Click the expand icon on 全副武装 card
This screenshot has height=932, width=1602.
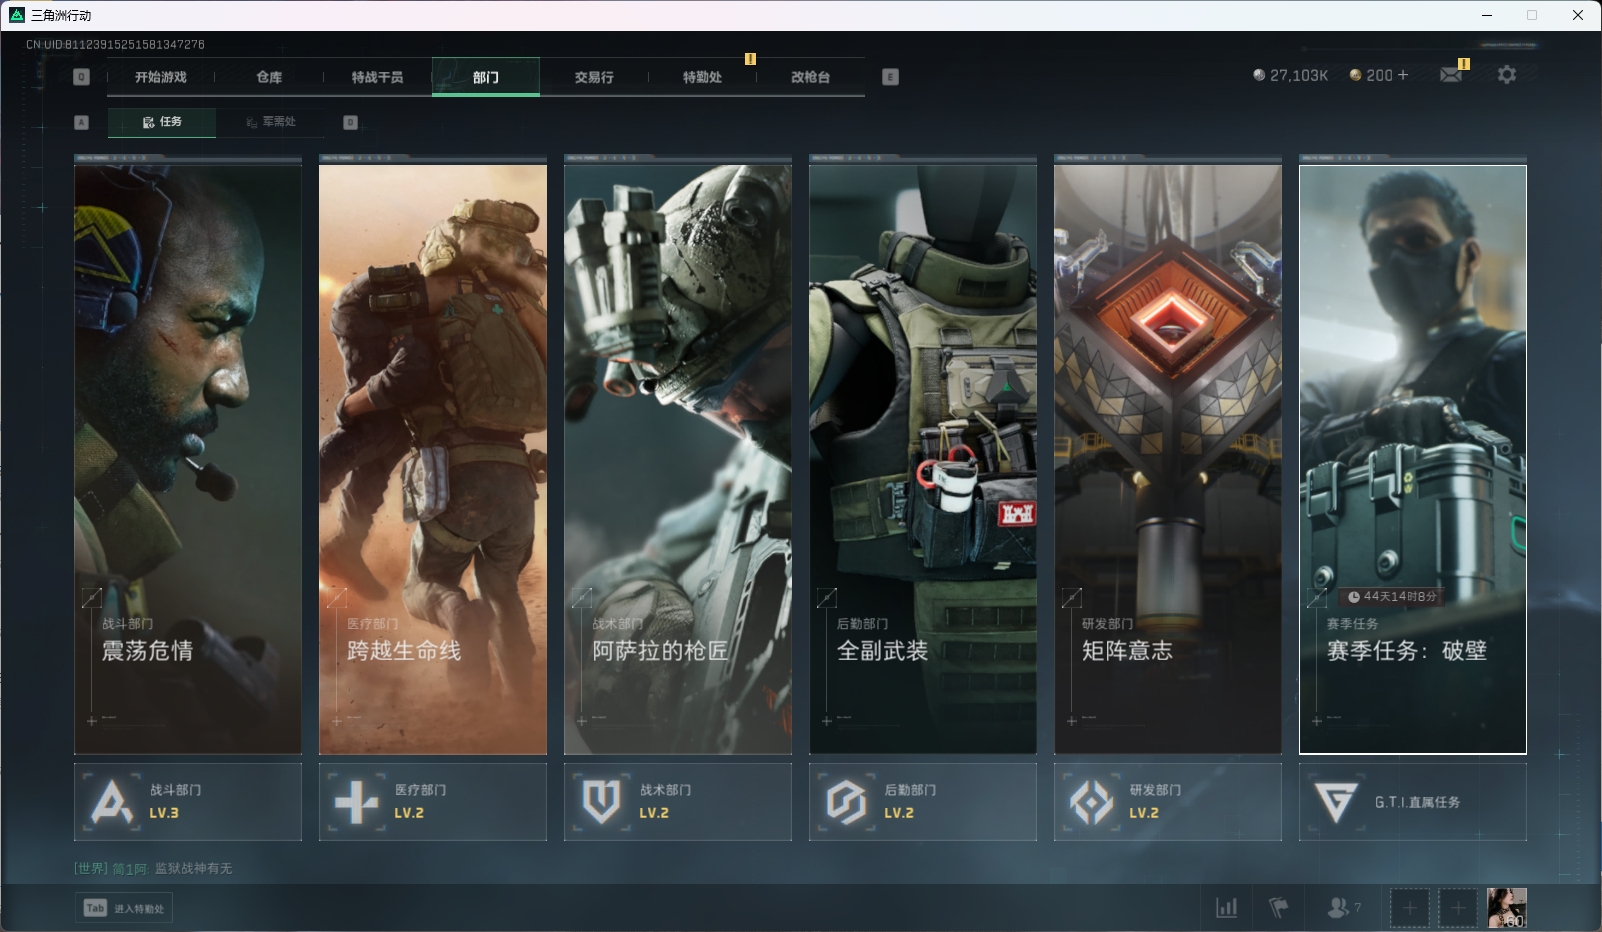click(x=826, y=598)
